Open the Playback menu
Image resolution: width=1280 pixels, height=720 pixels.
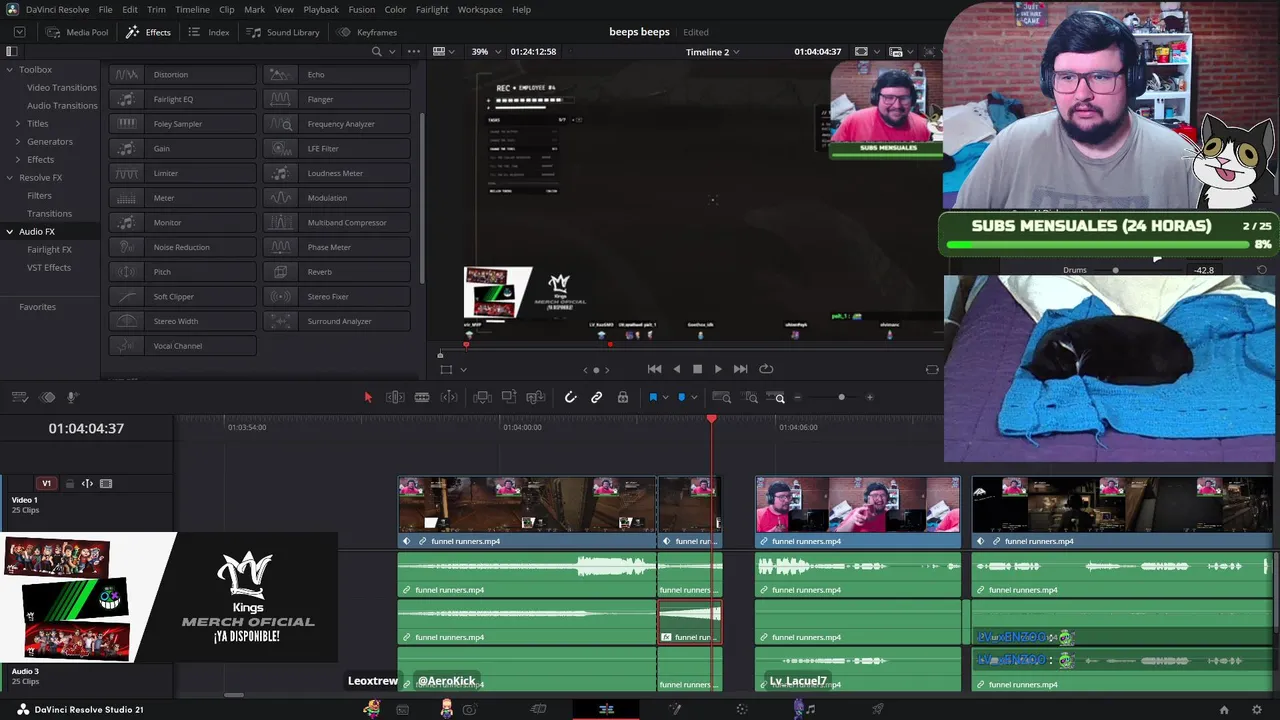click(321, 9)
